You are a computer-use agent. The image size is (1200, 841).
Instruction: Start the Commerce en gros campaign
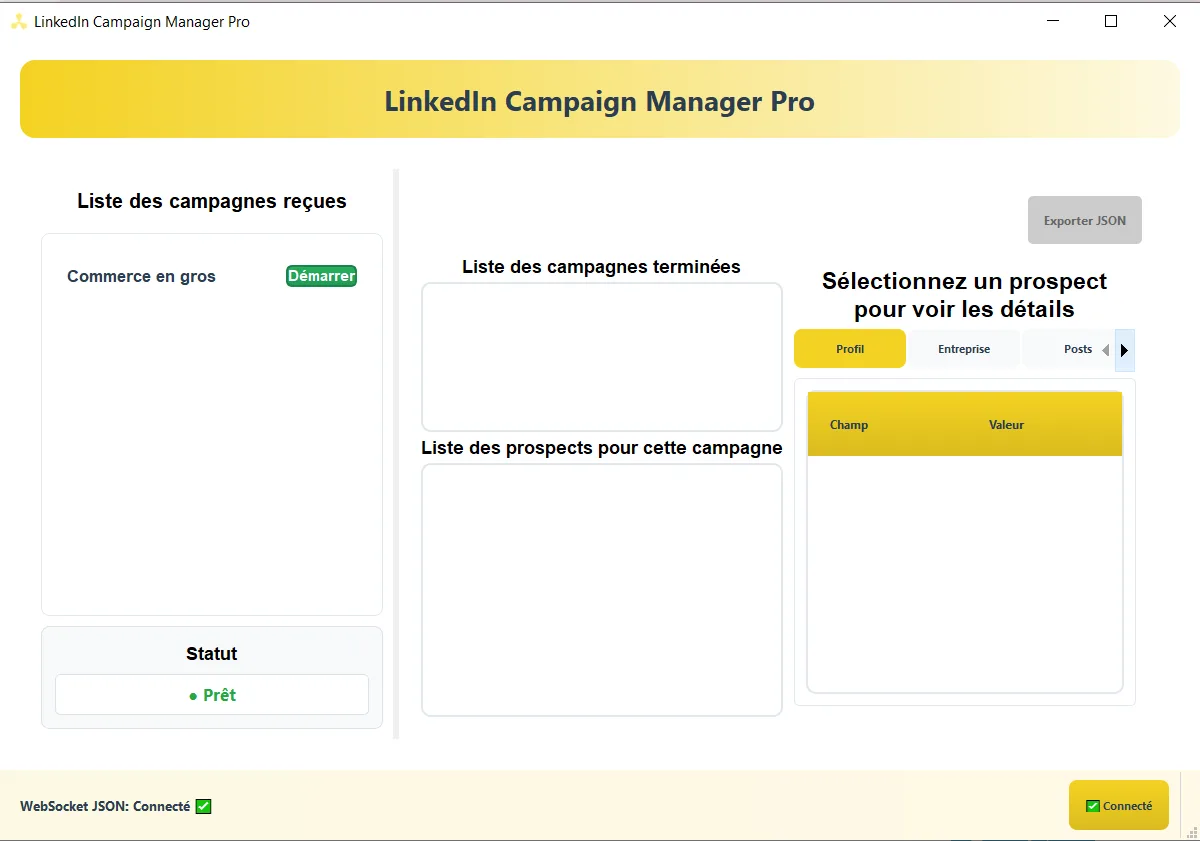(x=321, y=276)
